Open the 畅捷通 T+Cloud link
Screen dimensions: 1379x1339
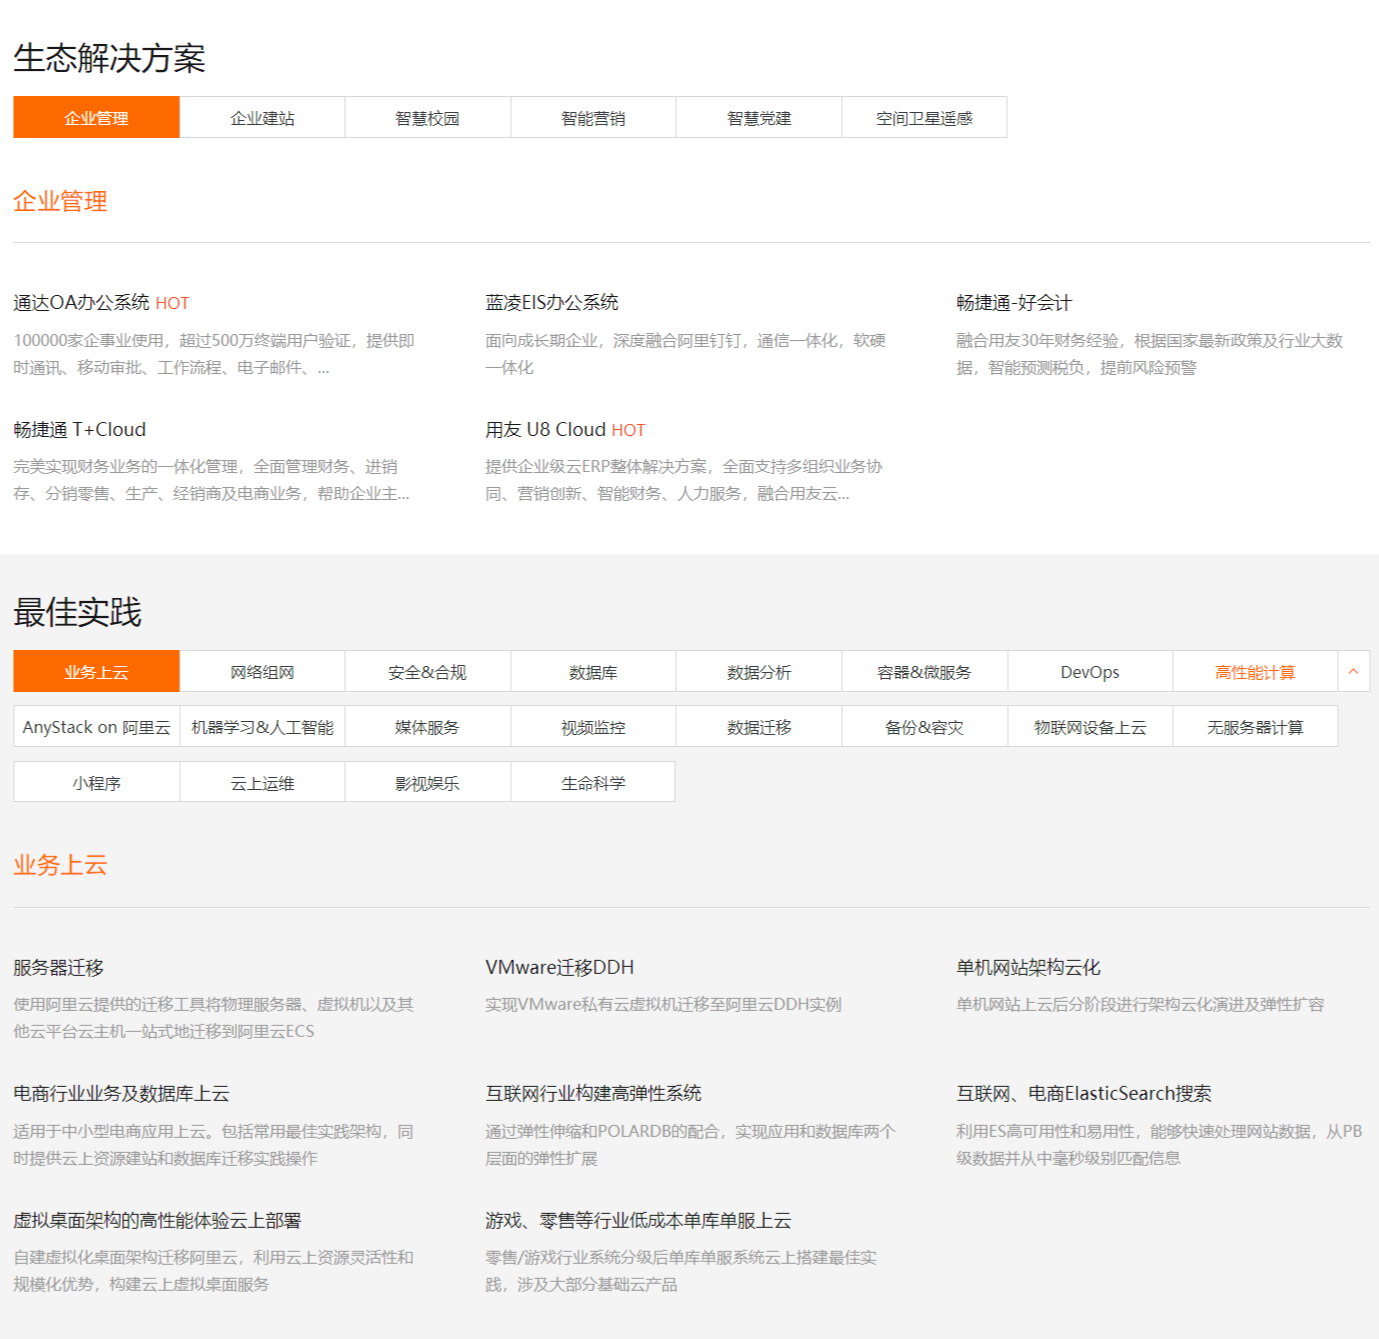click(x=80, y=429)
